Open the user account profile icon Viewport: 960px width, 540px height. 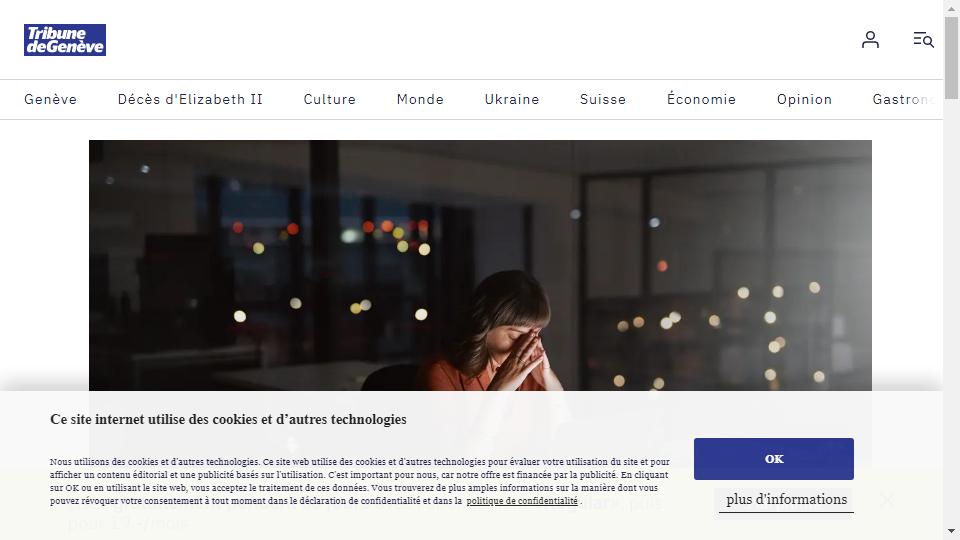coord(870,40)
